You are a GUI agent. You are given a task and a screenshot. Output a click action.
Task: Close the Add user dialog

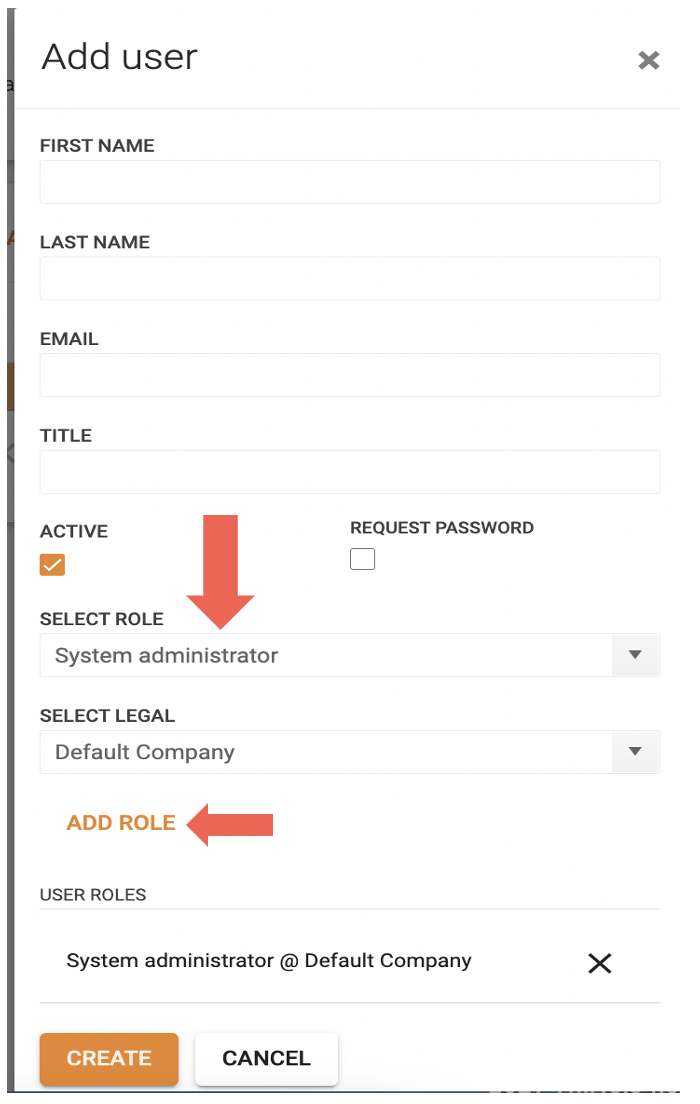coord(649,61)
